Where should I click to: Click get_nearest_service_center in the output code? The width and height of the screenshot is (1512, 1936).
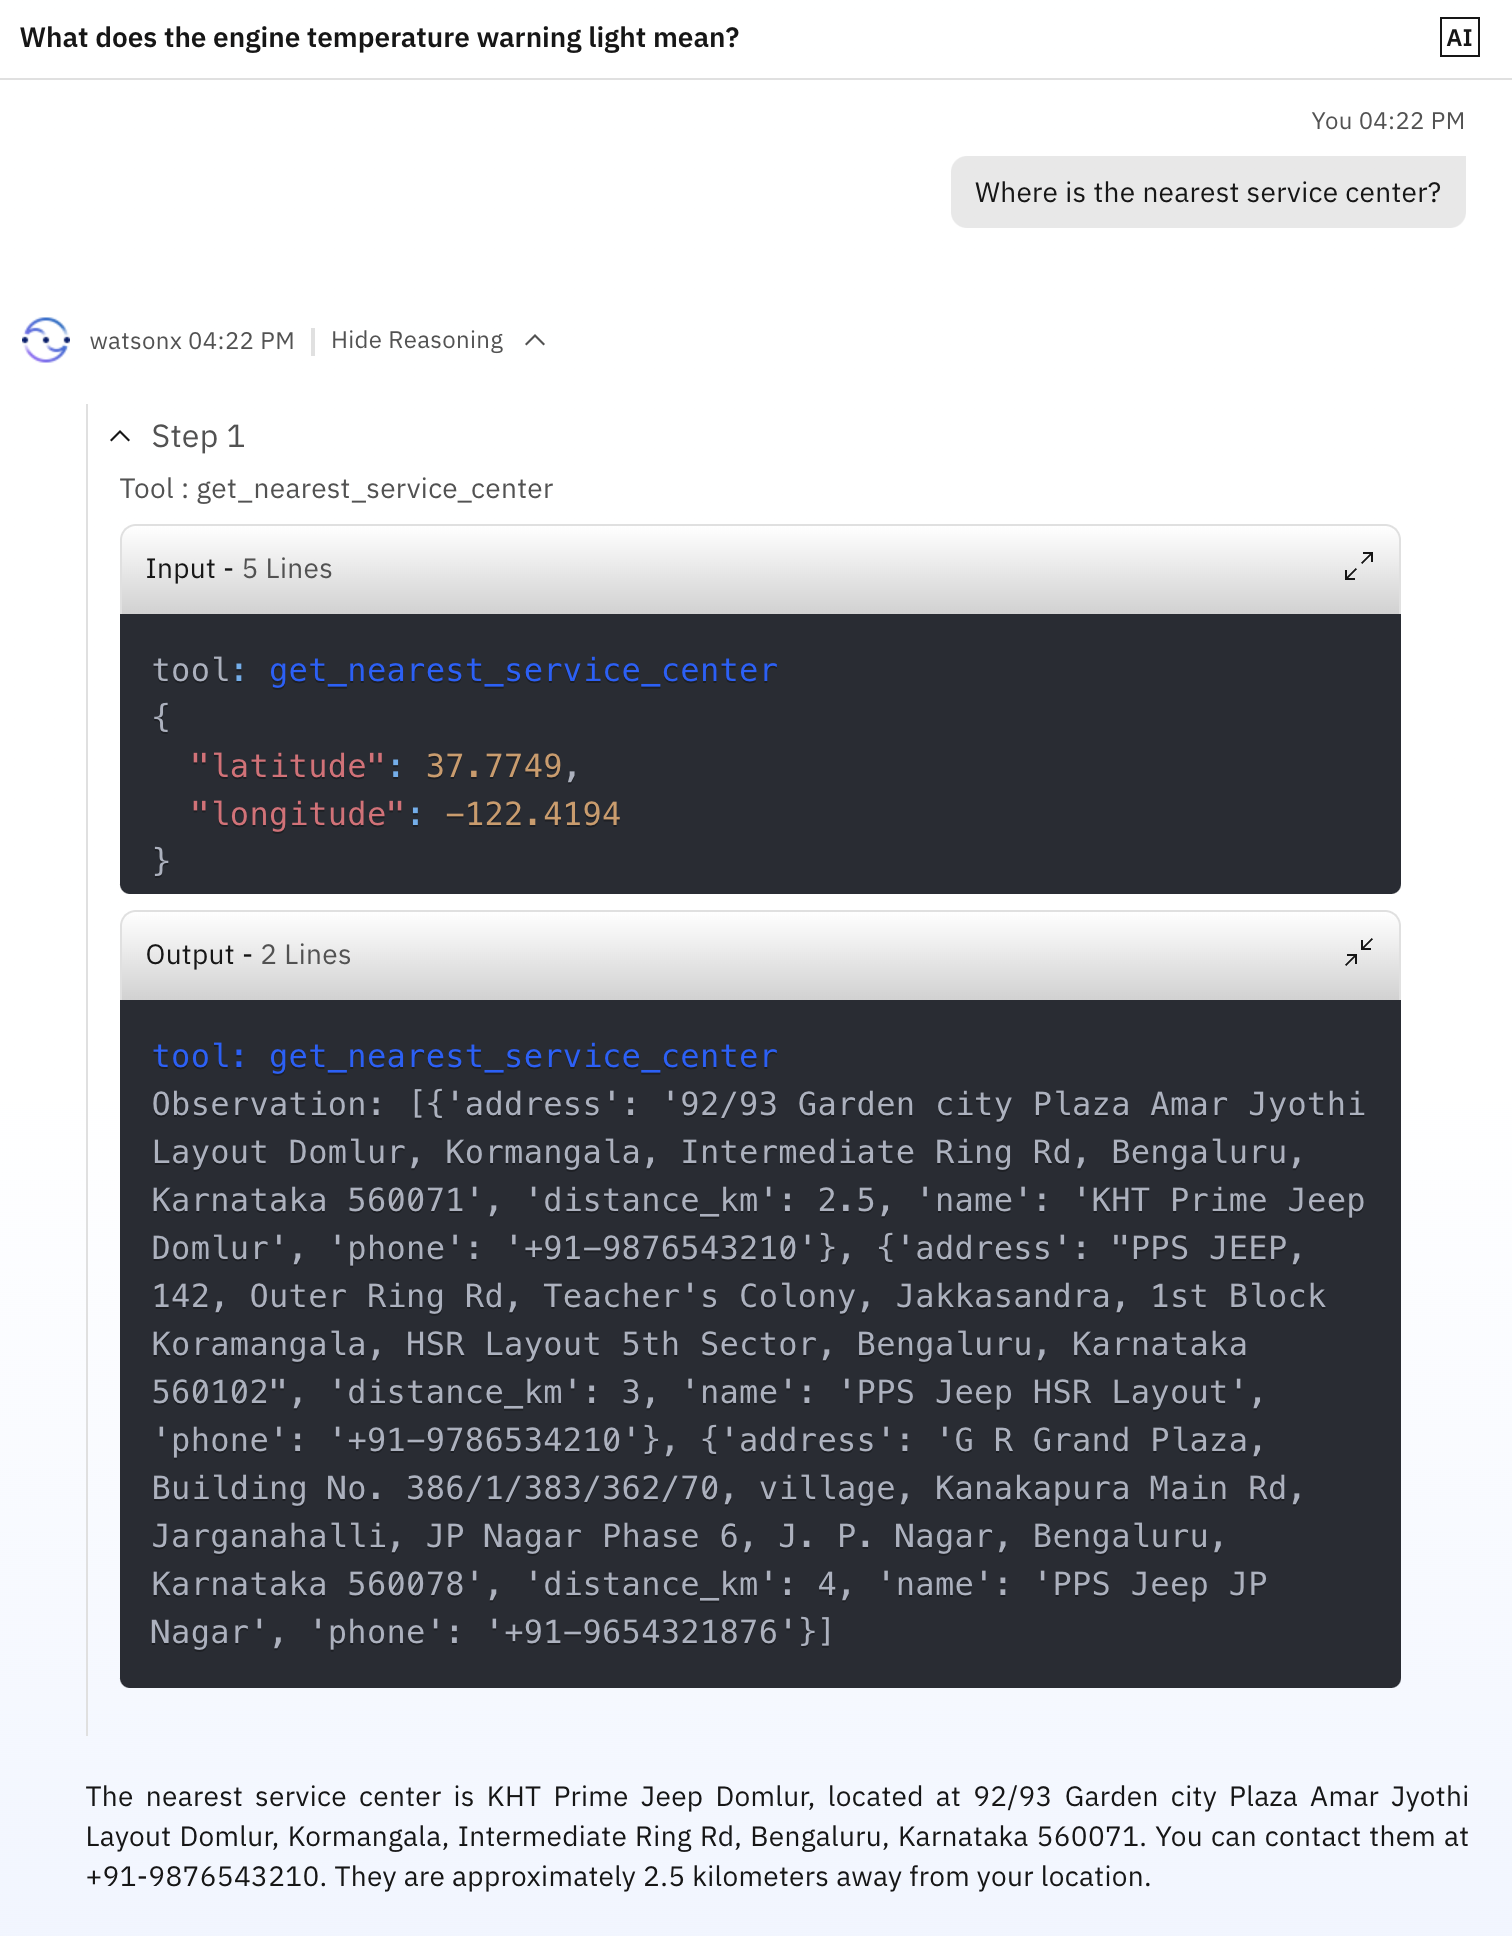click(523, 1056)
